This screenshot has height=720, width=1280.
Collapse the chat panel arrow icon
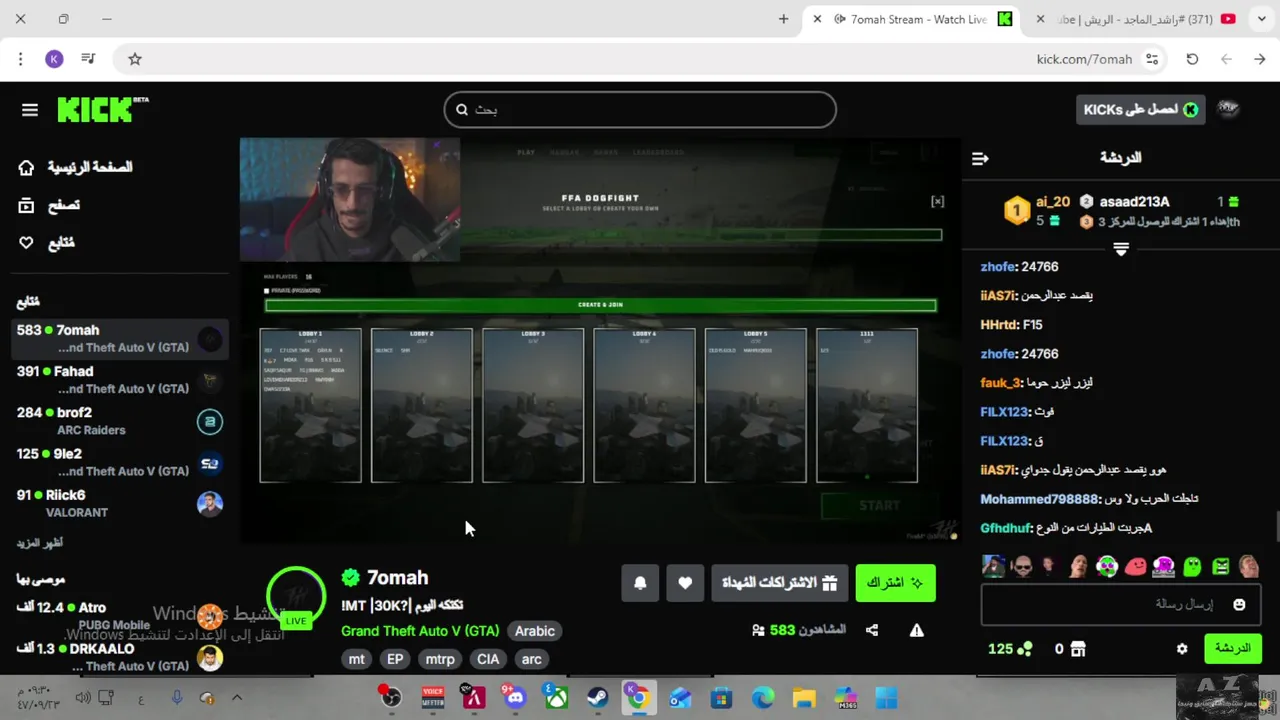coord(980,158)
